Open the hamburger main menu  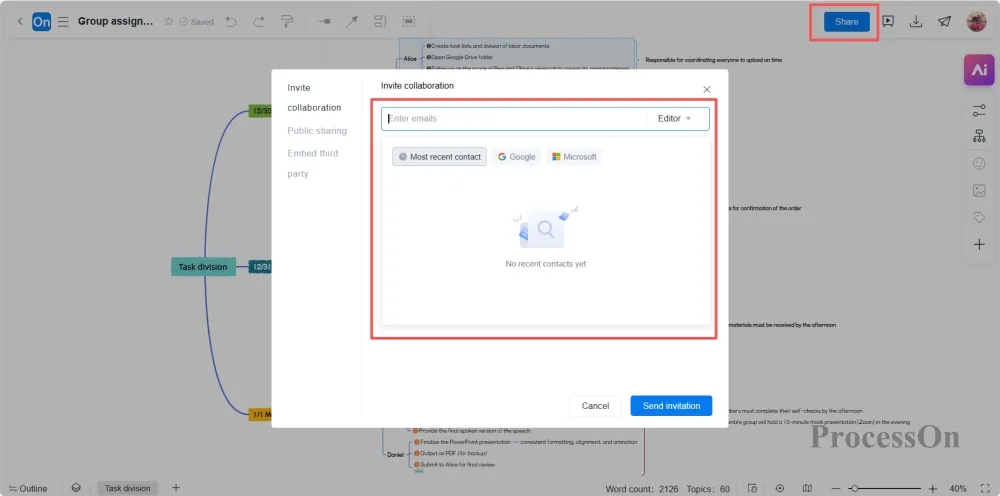(x=63, y=21)
